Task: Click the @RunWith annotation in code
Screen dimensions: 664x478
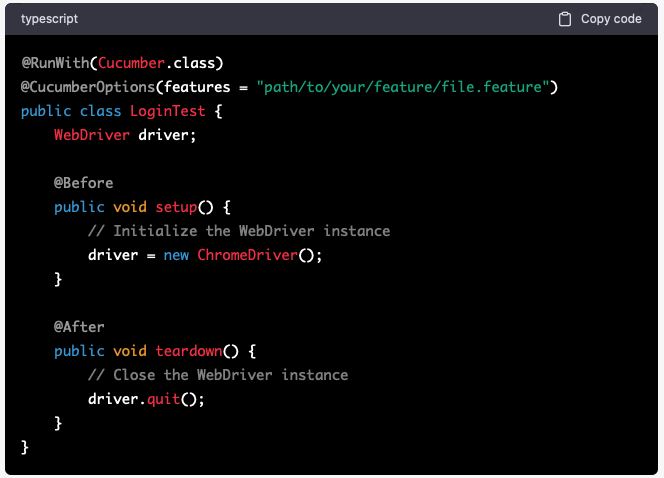Action: click(54, 63)
